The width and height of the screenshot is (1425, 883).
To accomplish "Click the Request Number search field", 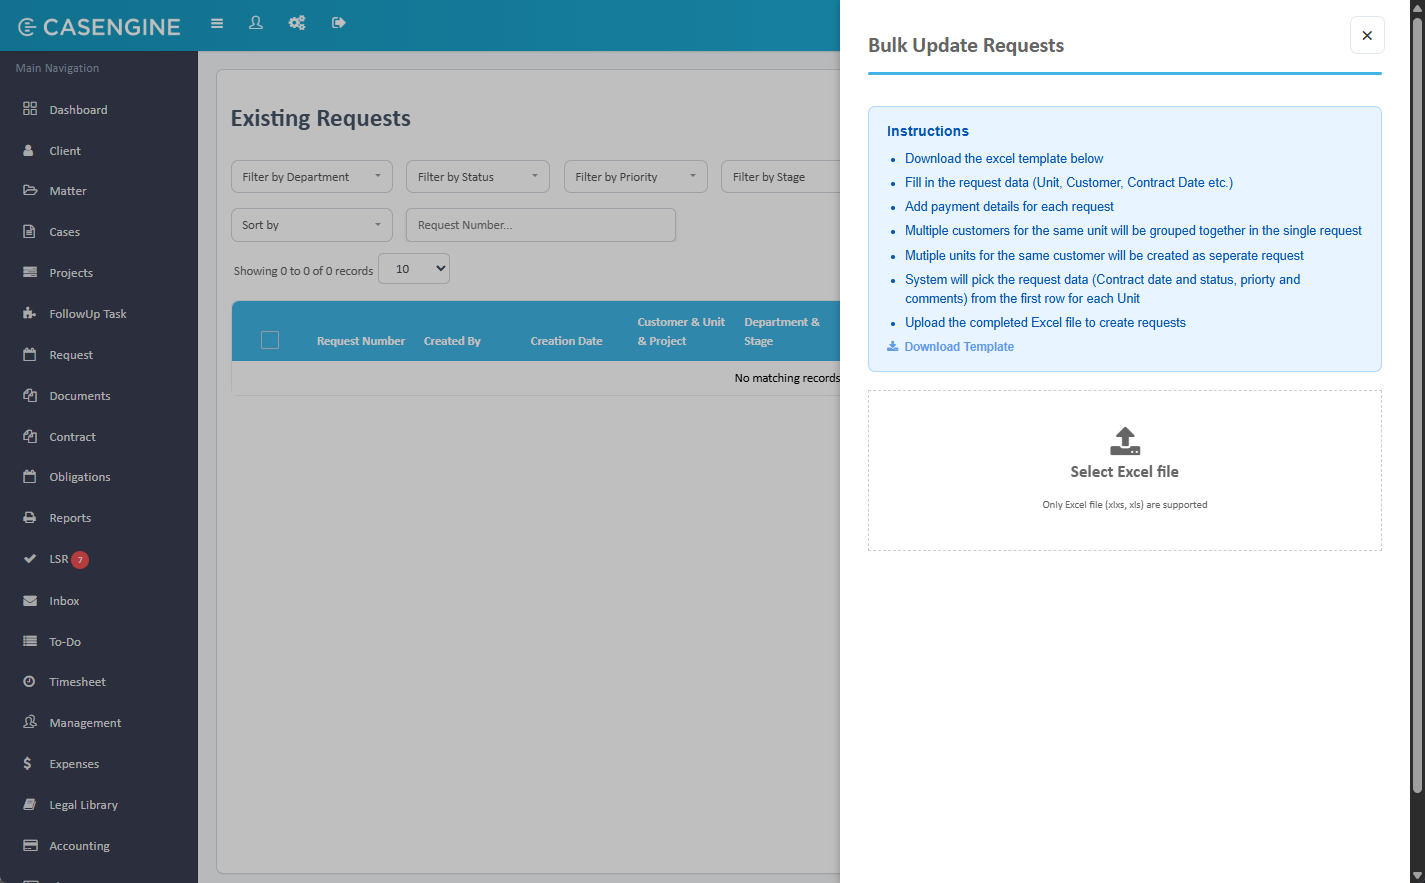I will pyautogui.click(x=541, y=225).
